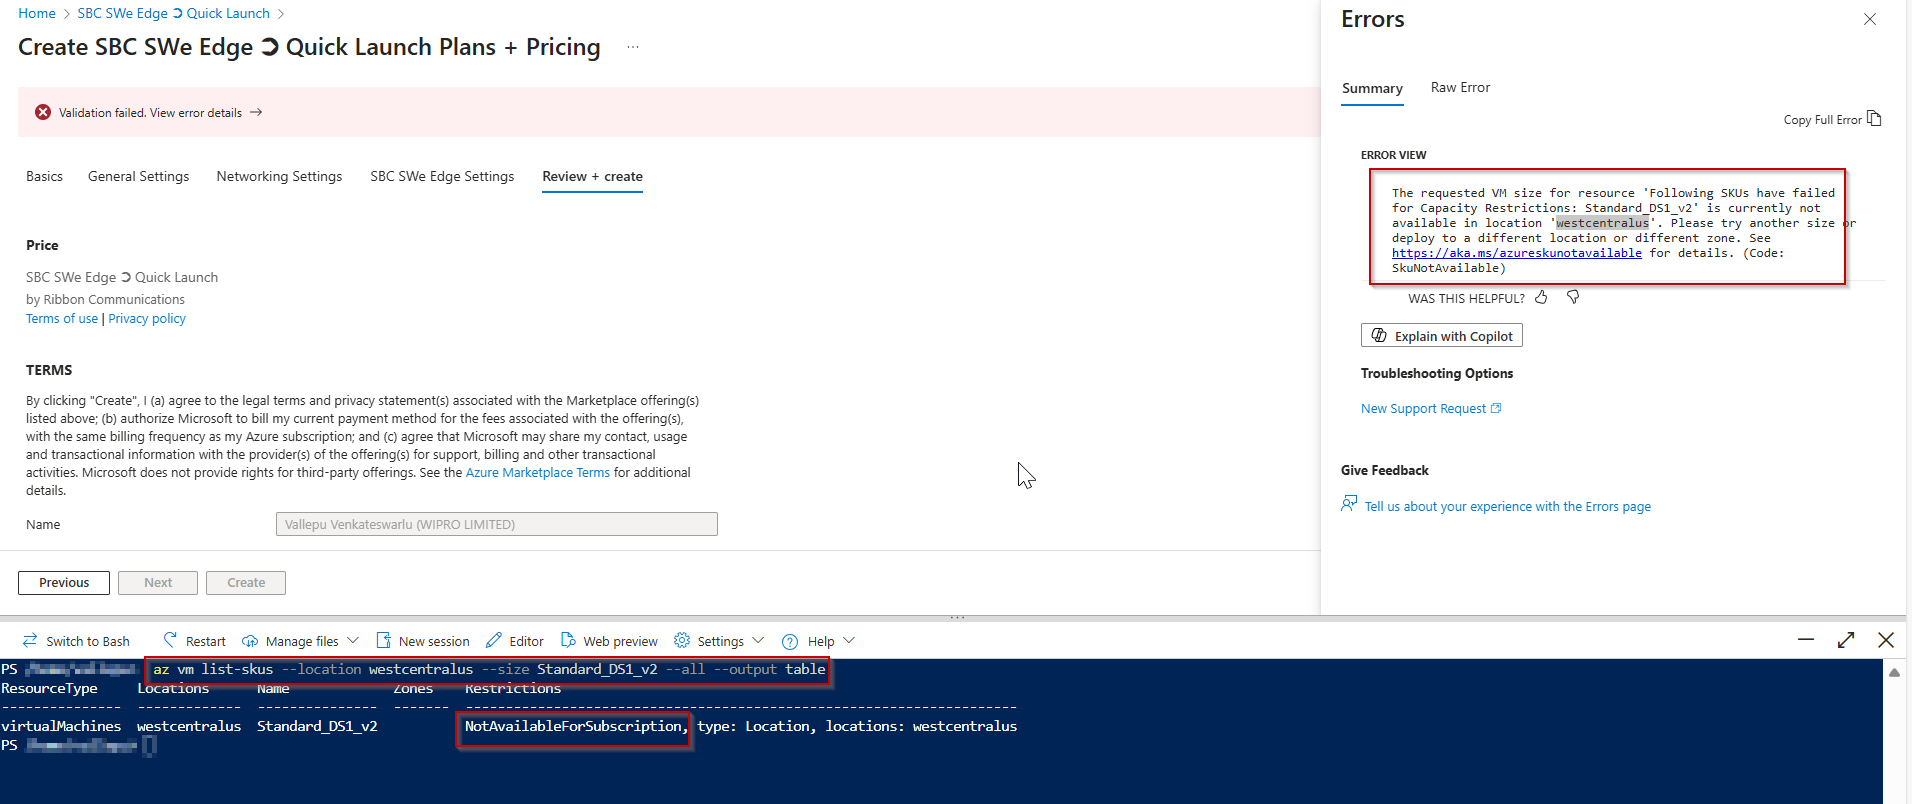Open the Terms of use link
The height and width of the screenshot is (804, 1912).
pyautogui.click(x=62, y=319)
